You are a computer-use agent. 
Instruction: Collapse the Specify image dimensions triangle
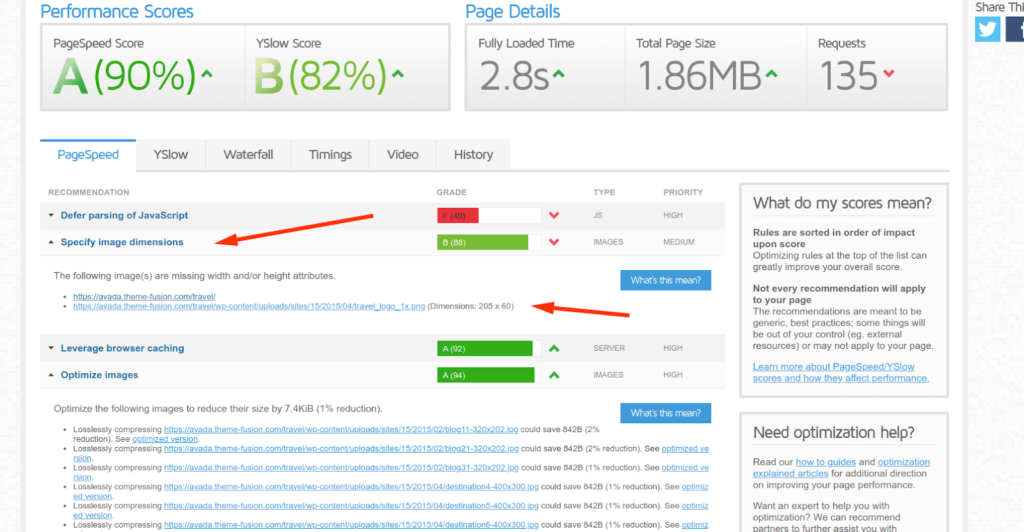[51, 242]
